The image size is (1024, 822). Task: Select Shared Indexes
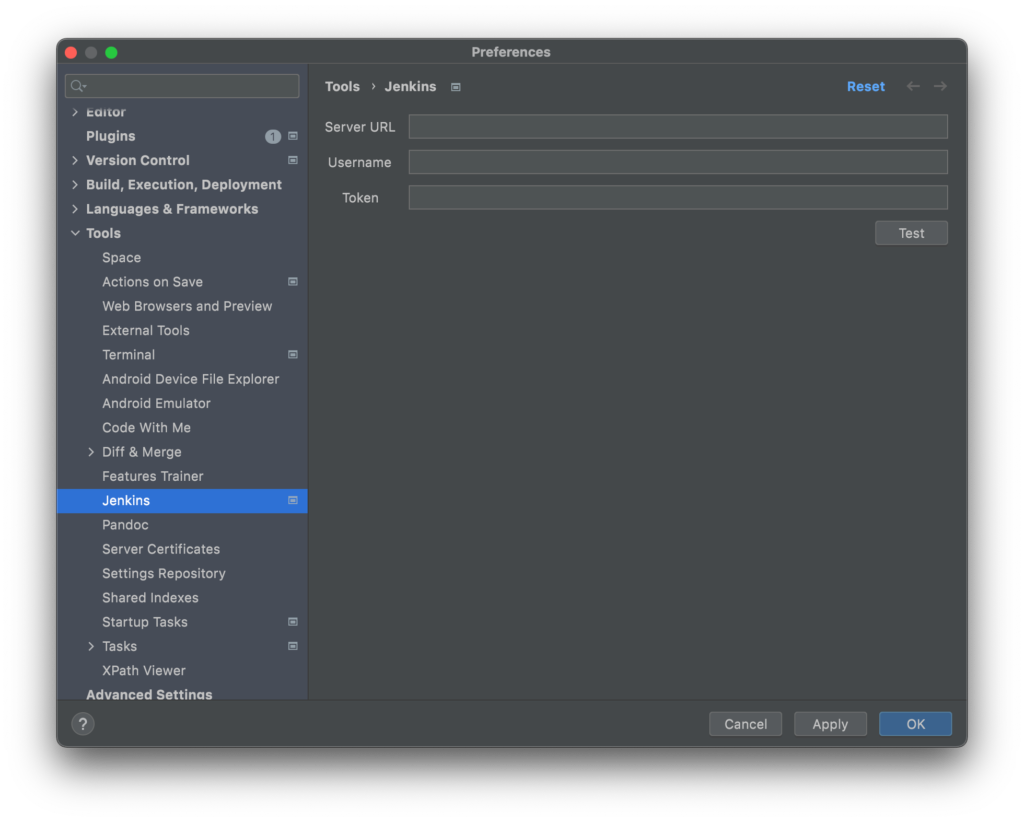click(150, 597)
